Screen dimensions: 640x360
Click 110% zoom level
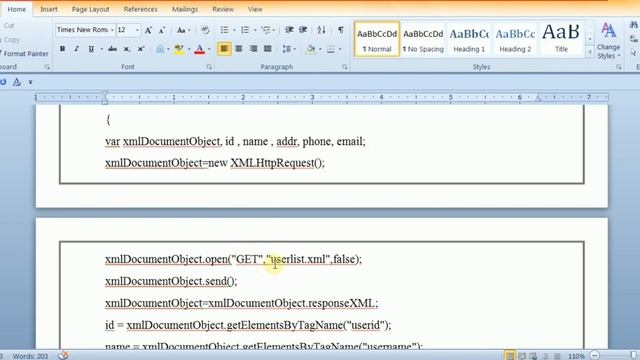pyautogui.click(x=576, y=356)
